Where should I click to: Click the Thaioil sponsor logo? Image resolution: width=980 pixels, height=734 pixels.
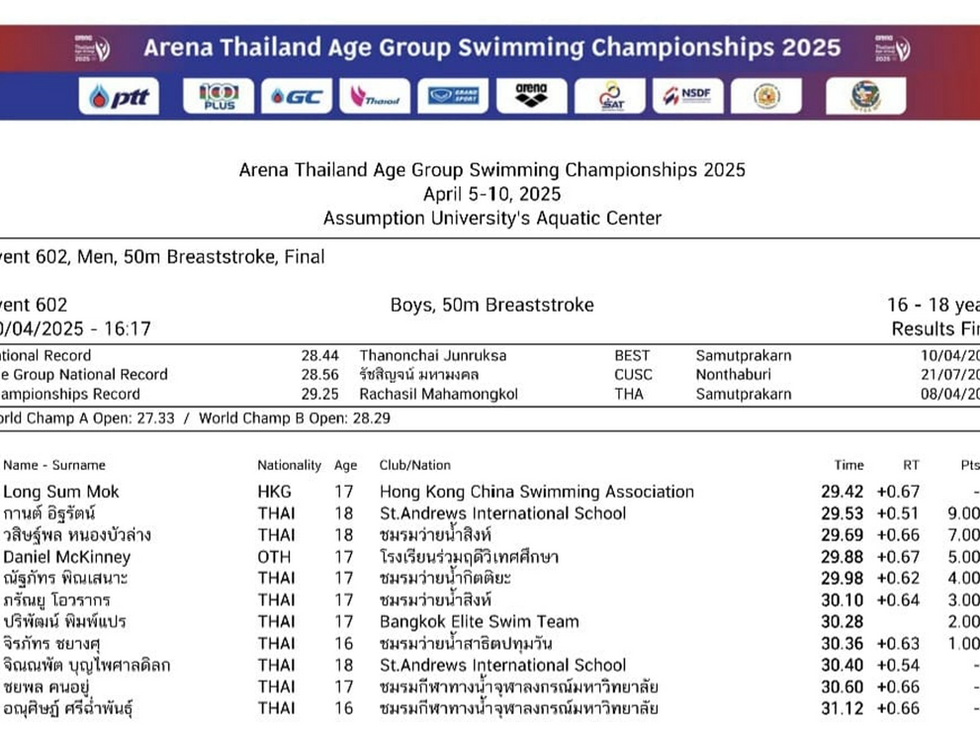[x=374, y=96]
